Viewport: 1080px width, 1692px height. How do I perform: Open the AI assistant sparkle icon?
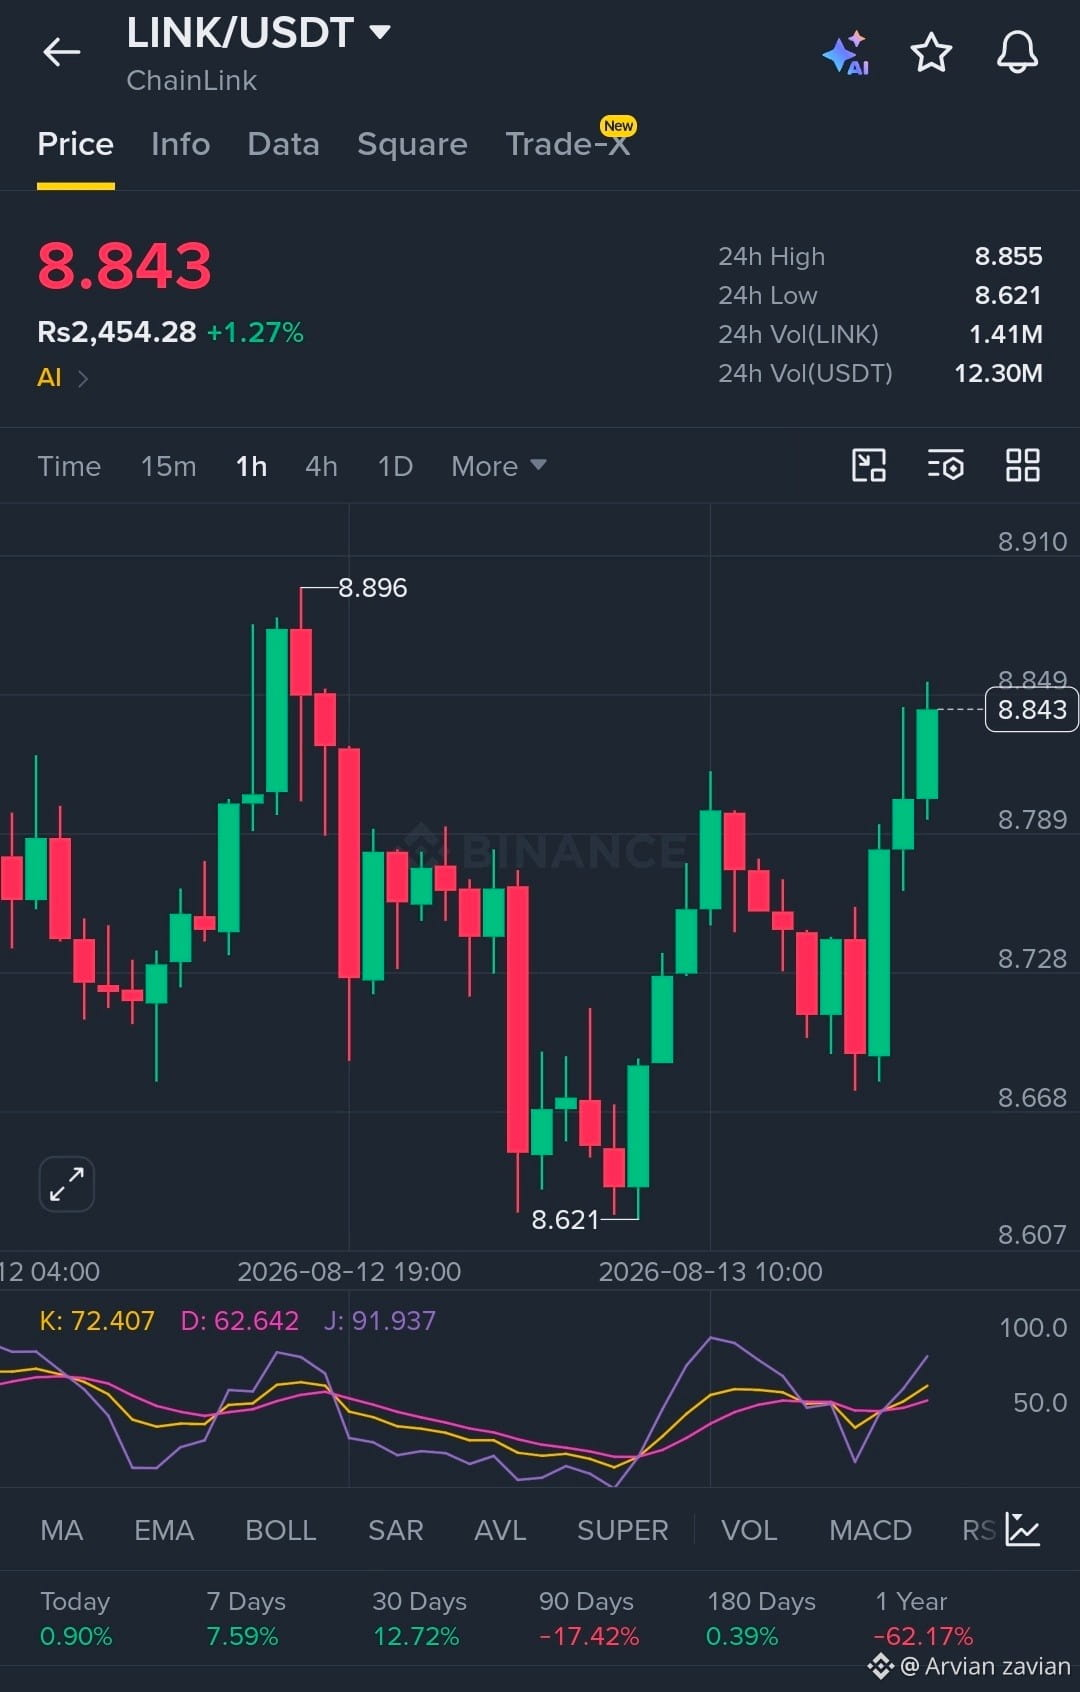(846, 53)
